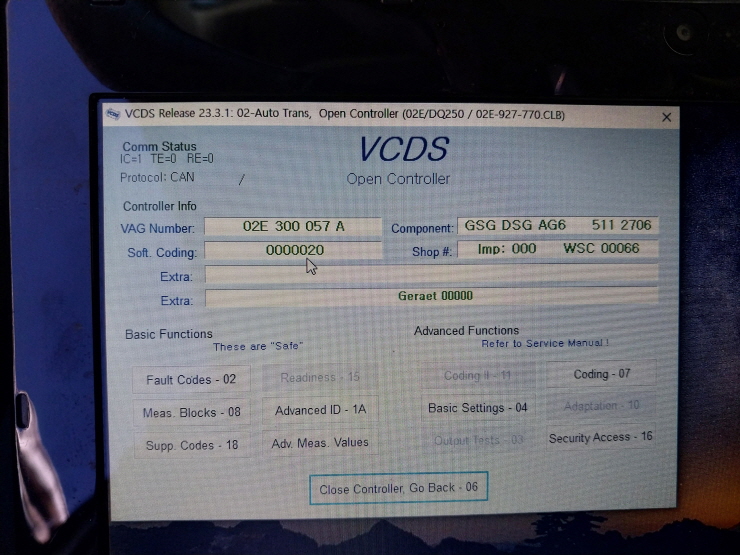Click the 'These are "Safe"' text

(x=258, y=346)
